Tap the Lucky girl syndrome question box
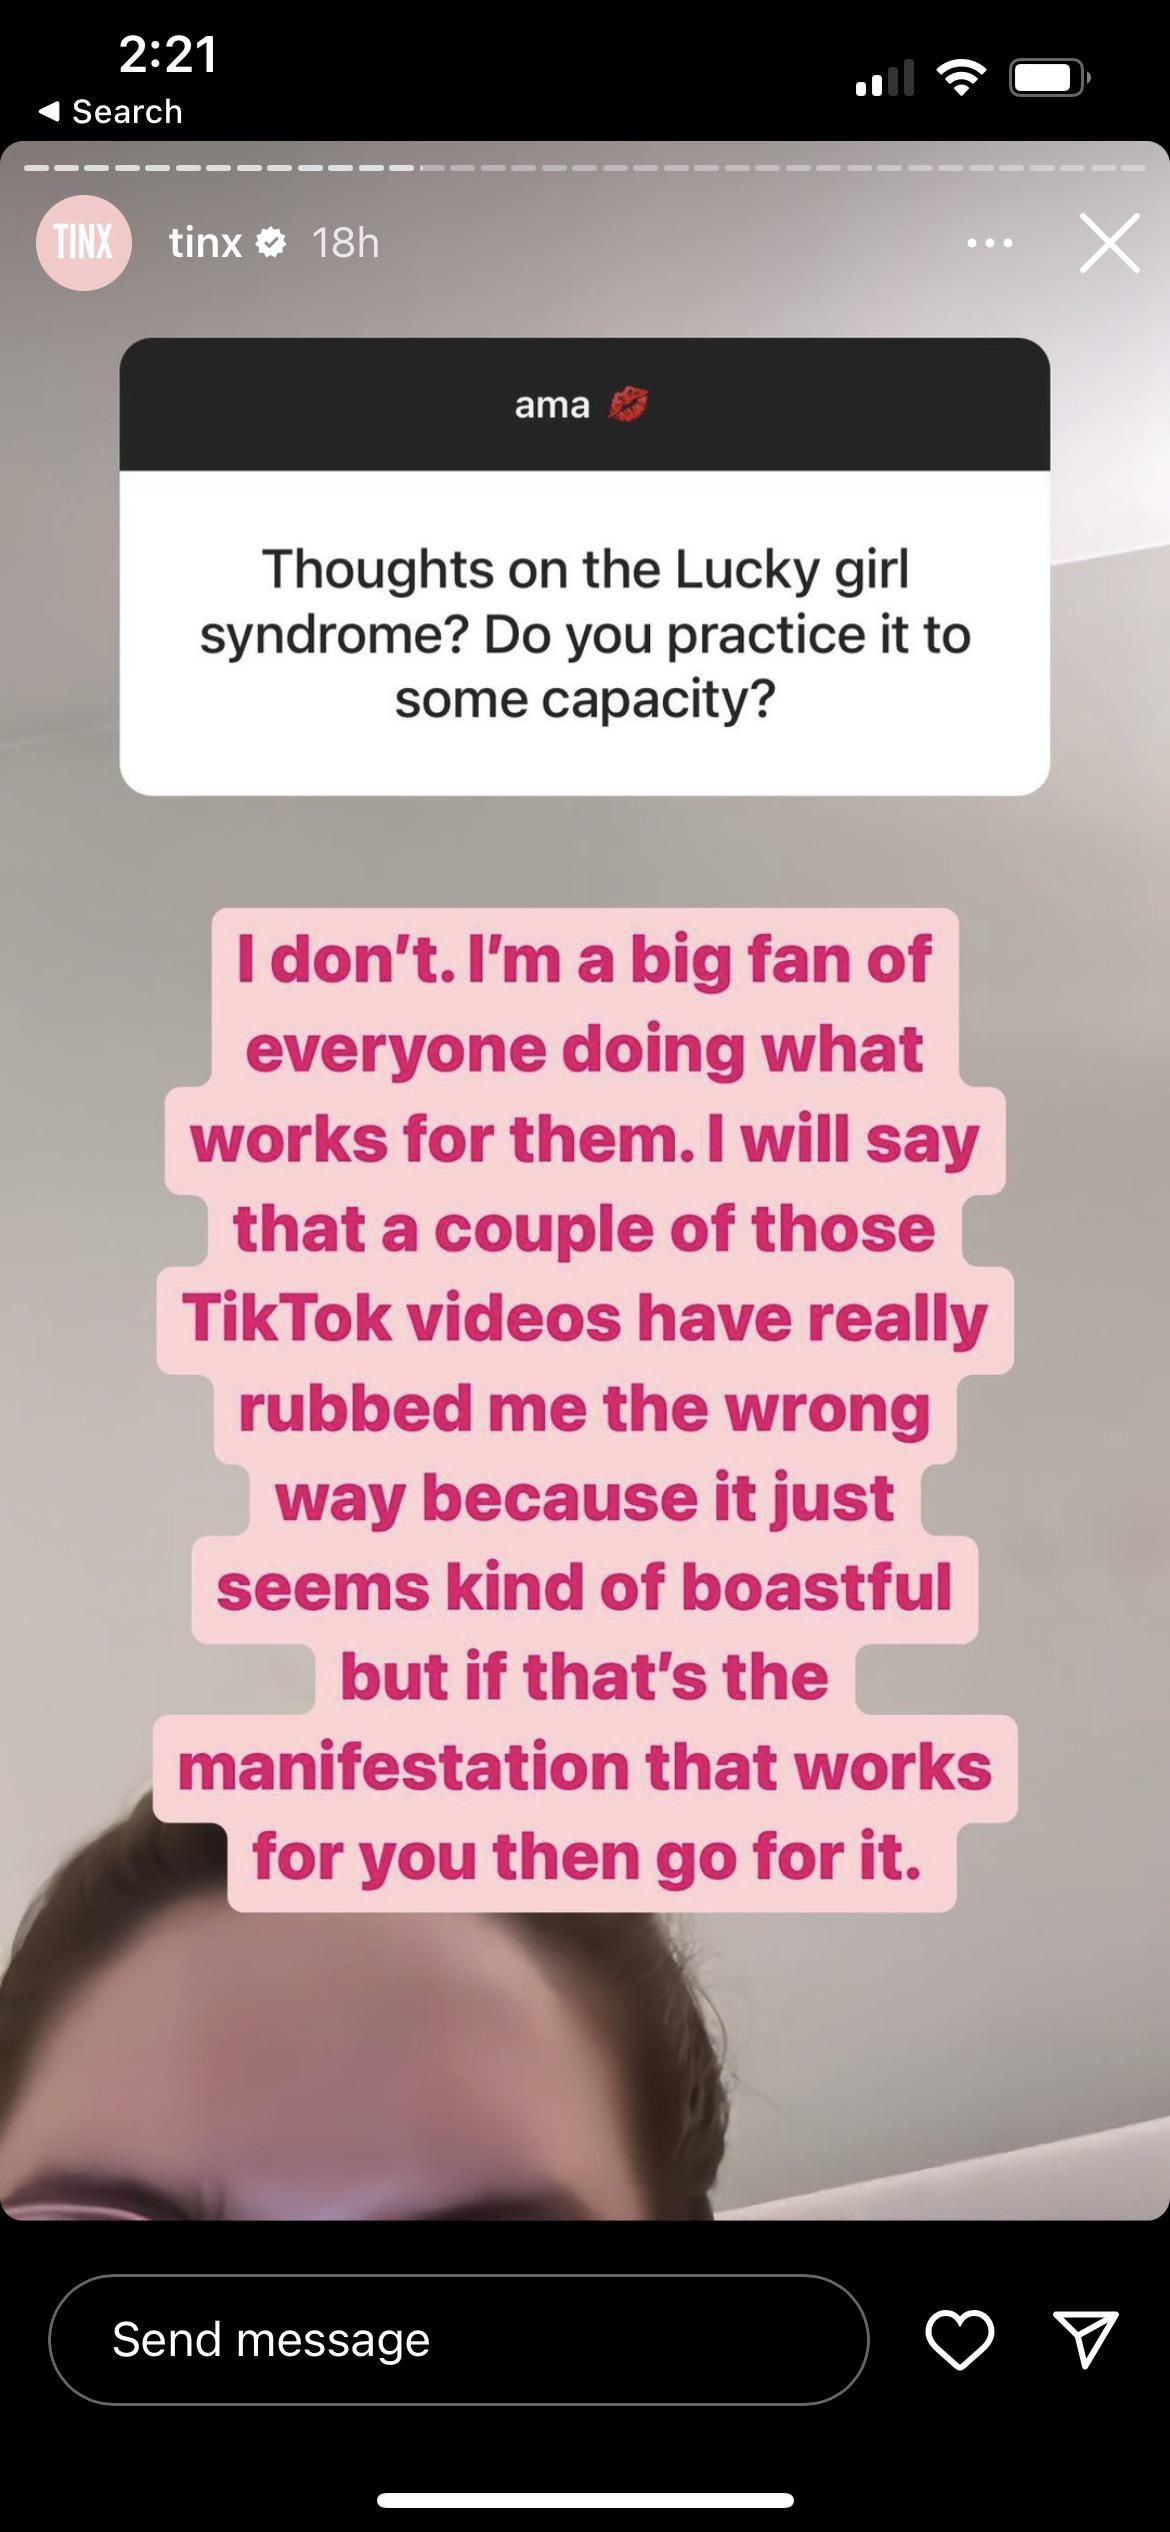This screenshot has width=1170, height=2532. [x=585, y=633]
